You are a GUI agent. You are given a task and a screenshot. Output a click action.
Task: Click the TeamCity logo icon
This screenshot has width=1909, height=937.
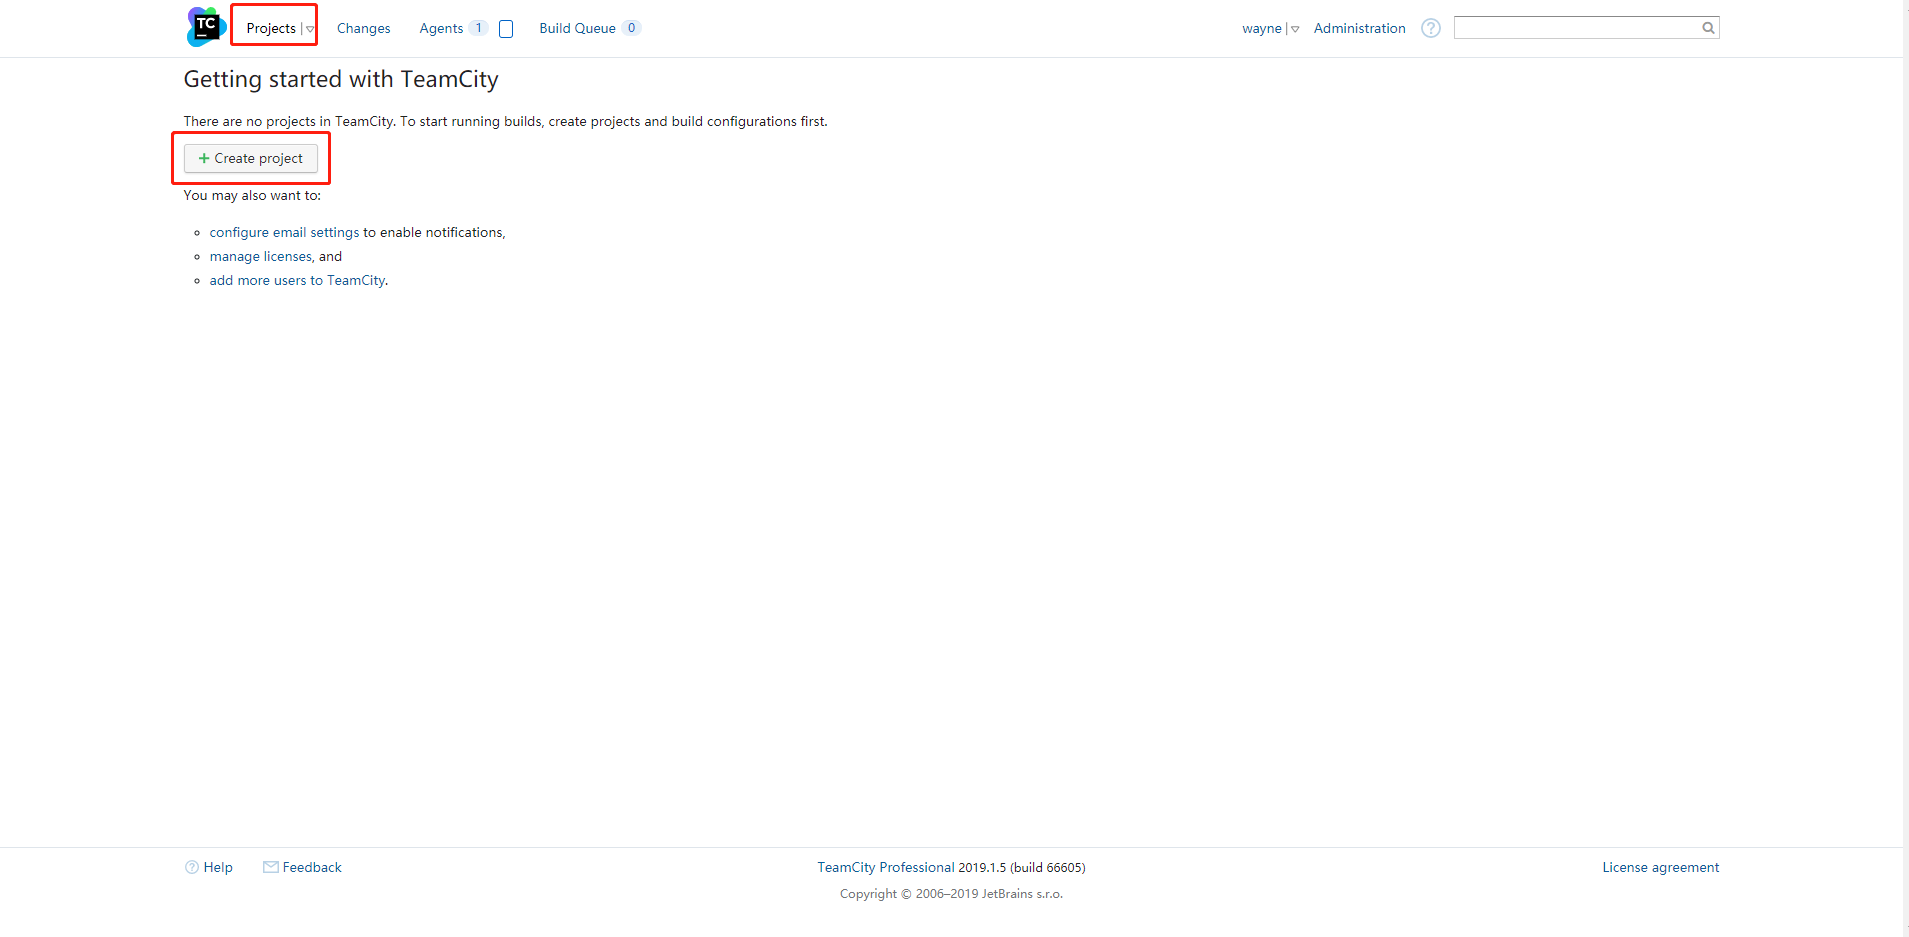point(206,27)
